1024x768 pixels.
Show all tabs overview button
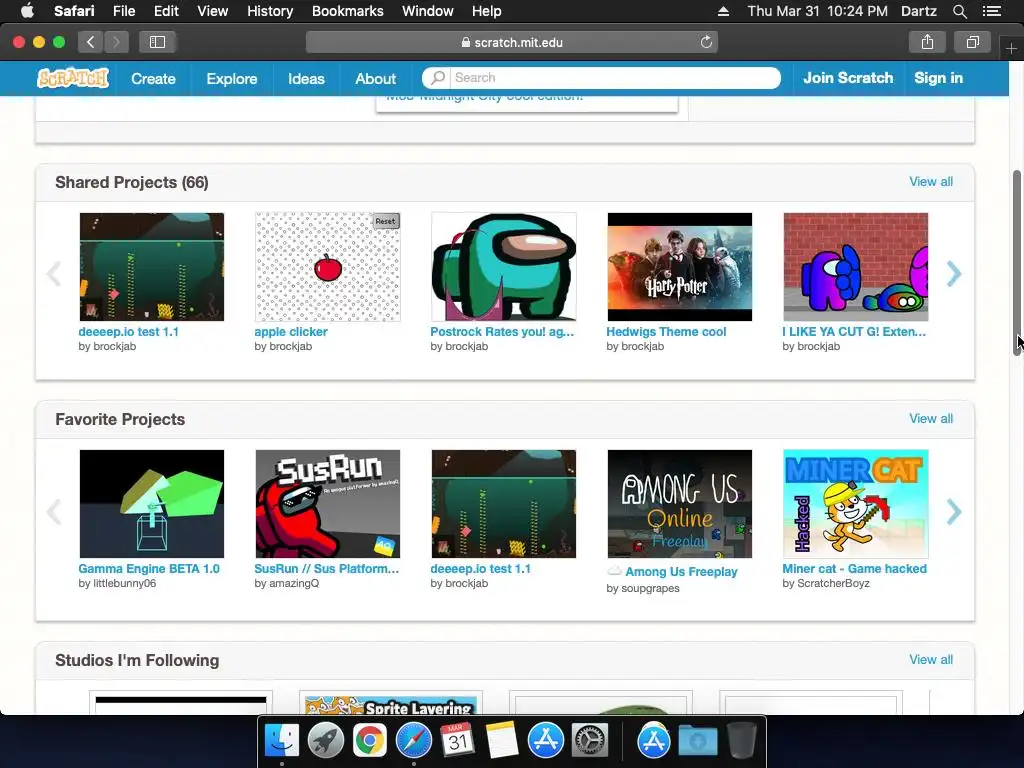(x=972, y=42)
